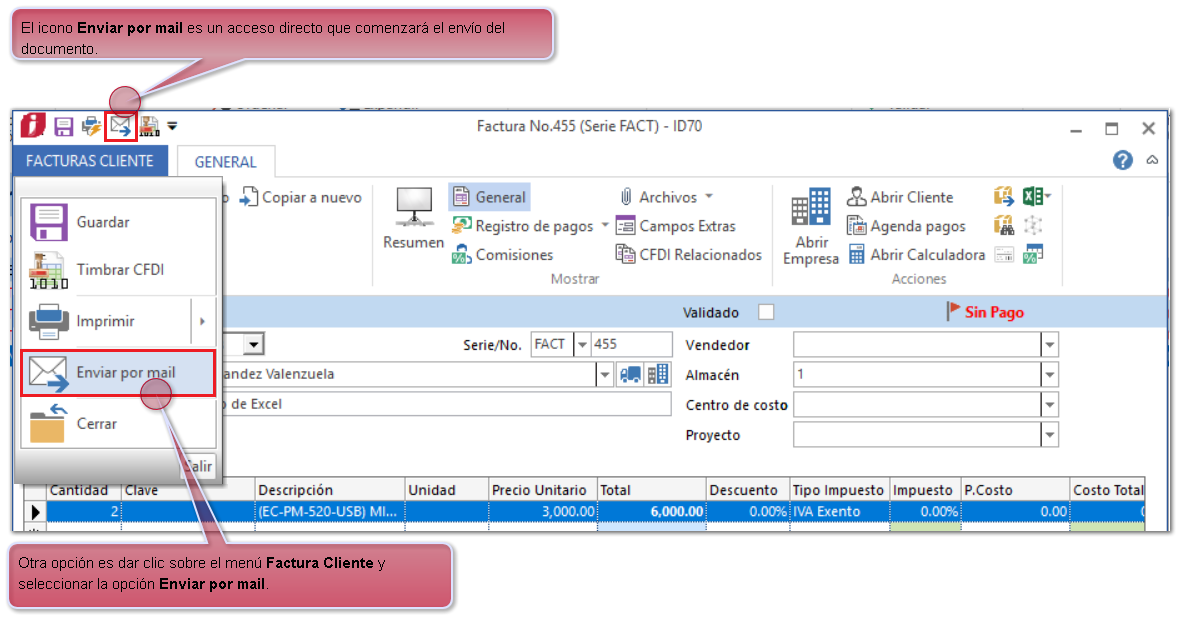Click the partly hidden dropdown arrow left of Serie/No.
This screenshot has width=1179, height=620.
(253, 345)
